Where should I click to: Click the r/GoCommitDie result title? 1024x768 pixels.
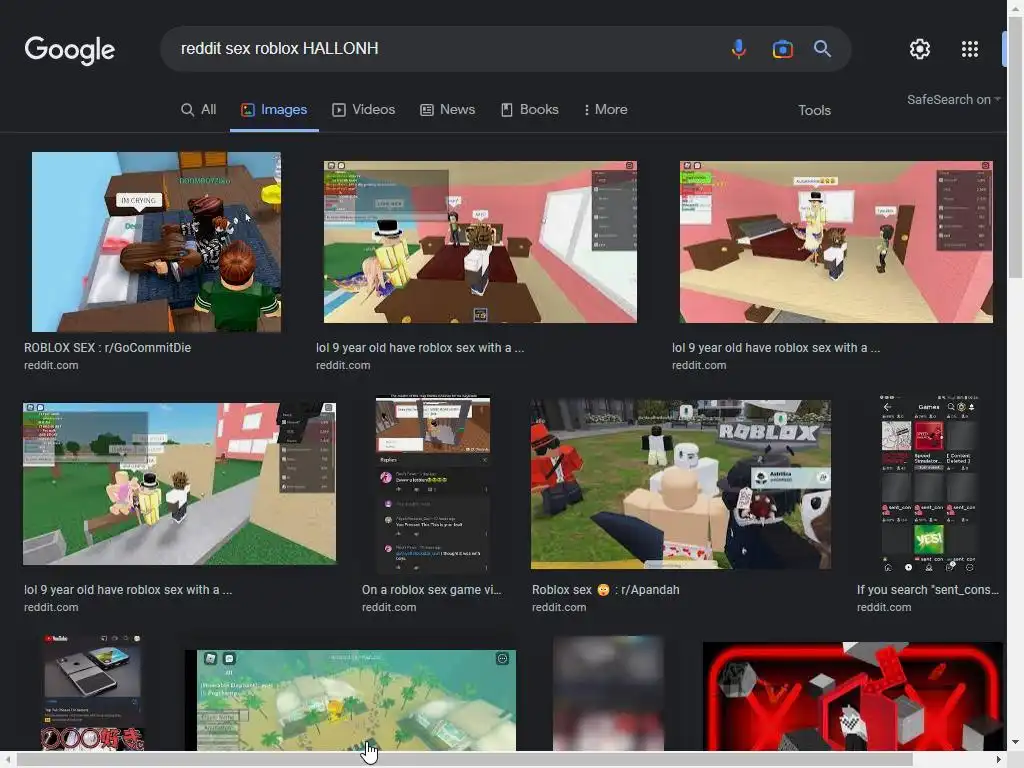click(108, 348)
